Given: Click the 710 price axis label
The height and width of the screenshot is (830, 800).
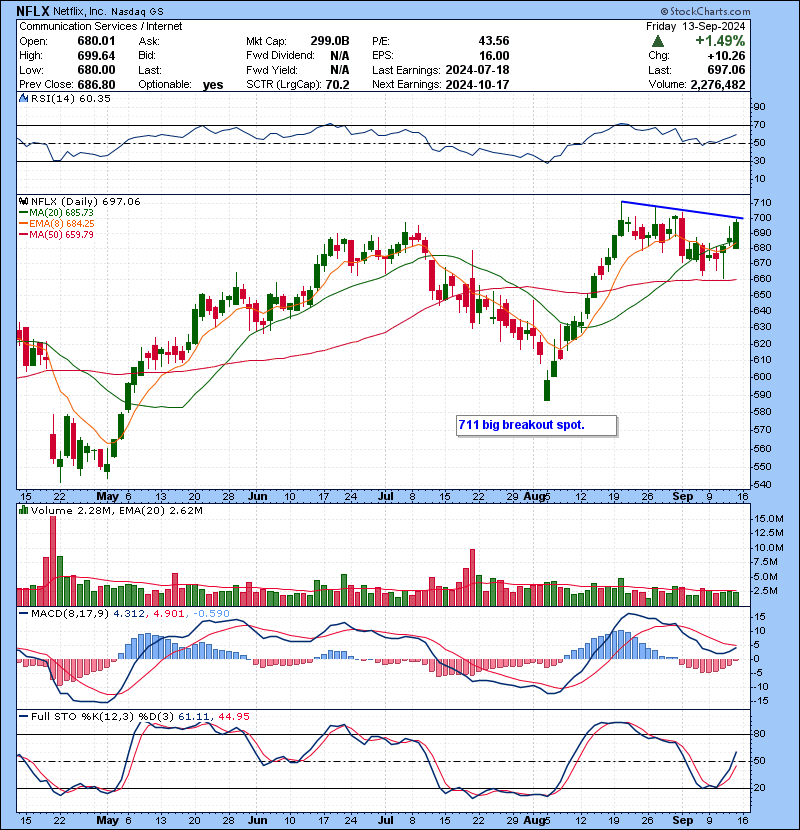Looking at the screenshot, I should [762, 203].
